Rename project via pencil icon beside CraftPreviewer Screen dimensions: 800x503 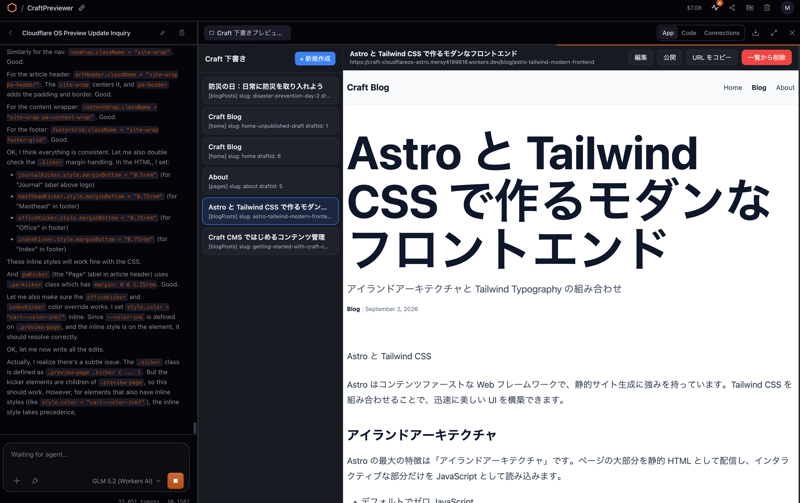82,8
